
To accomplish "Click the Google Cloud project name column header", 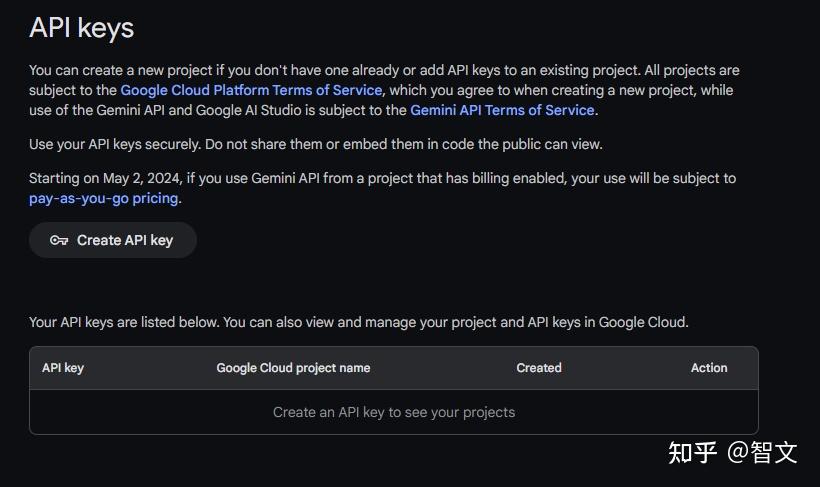I will click(293, 368).
